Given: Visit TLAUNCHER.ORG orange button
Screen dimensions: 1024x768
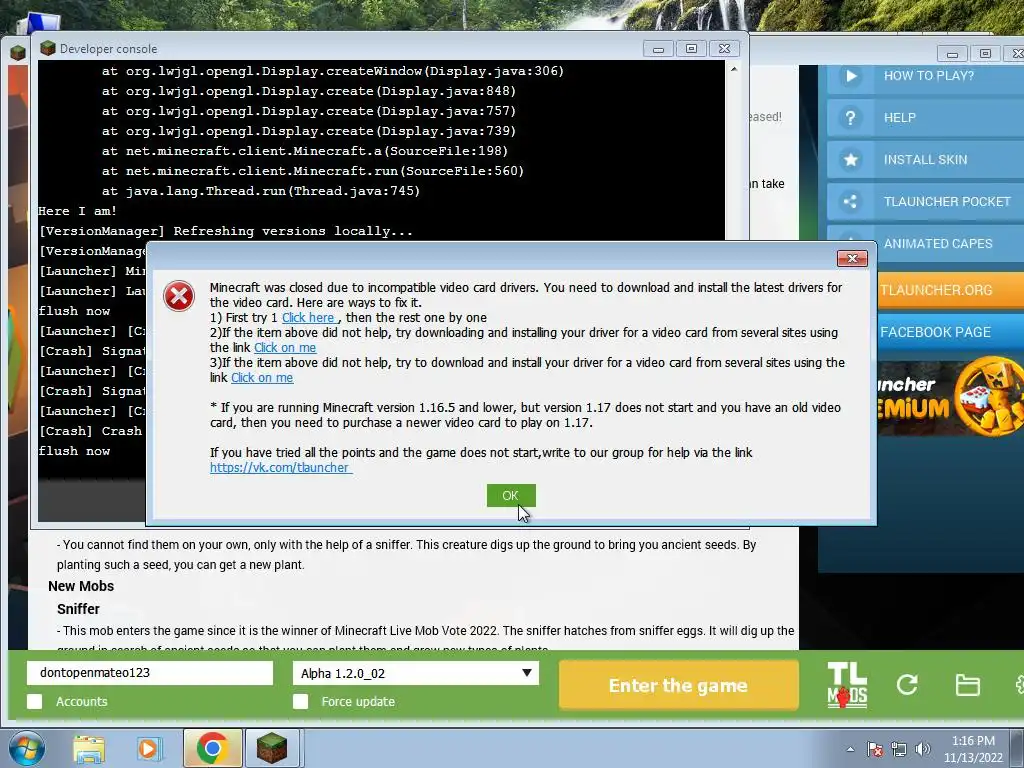Looking at the screenshot, I should (x=951, y=290).
